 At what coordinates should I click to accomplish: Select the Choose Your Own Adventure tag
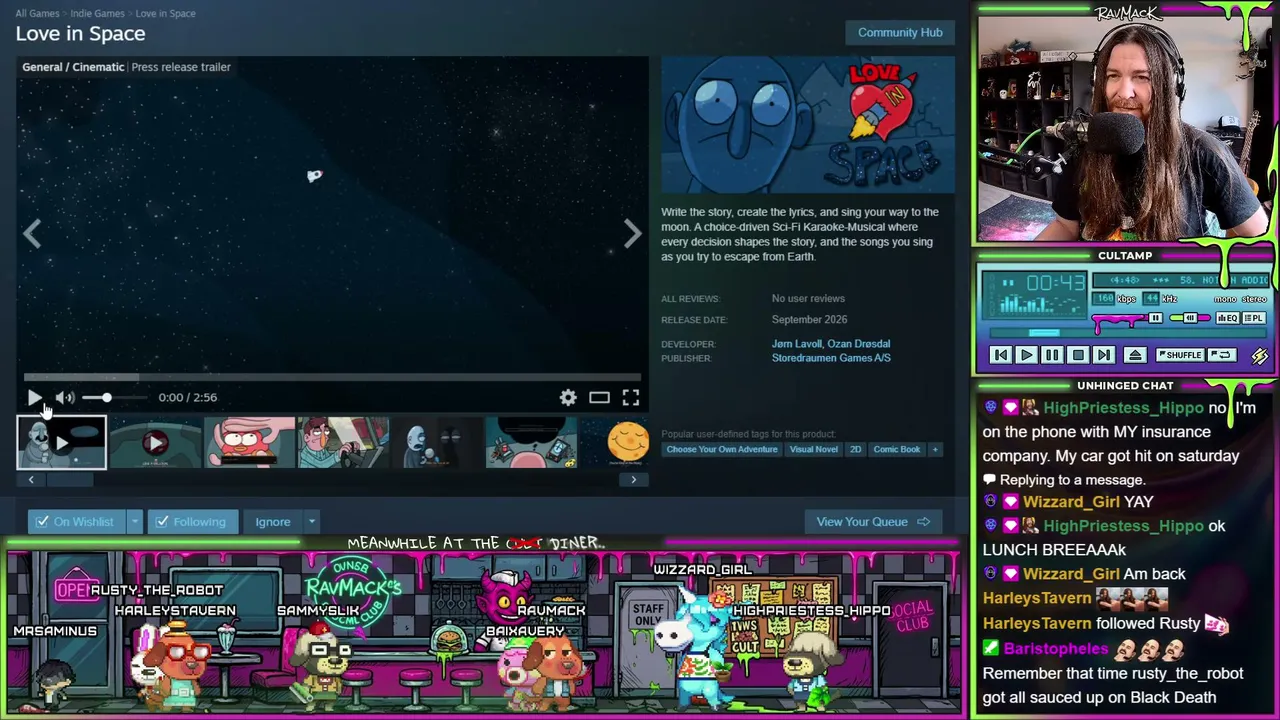coord(722,449)
